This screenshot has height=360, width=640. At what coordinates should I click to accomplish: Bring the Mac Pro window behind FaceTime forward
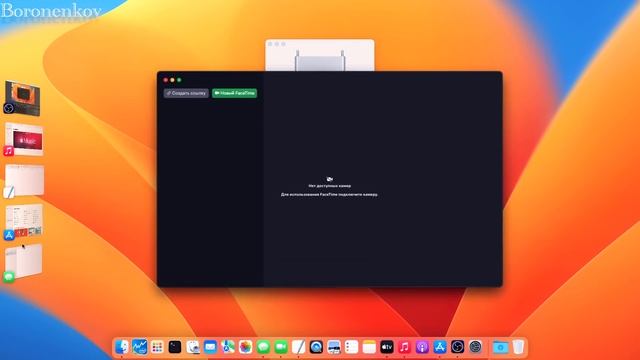[x=320, y=55]
